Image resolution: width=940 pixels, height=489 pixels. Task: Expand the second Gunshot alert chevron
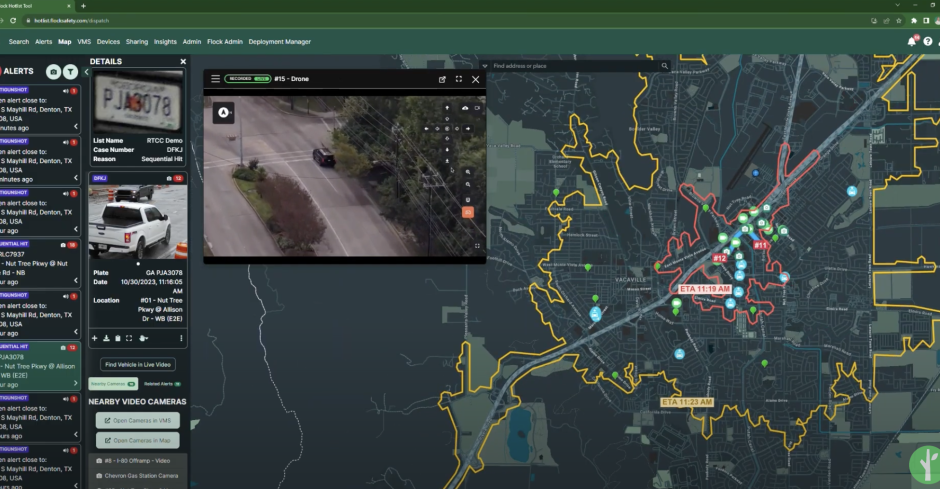[76, 177]
